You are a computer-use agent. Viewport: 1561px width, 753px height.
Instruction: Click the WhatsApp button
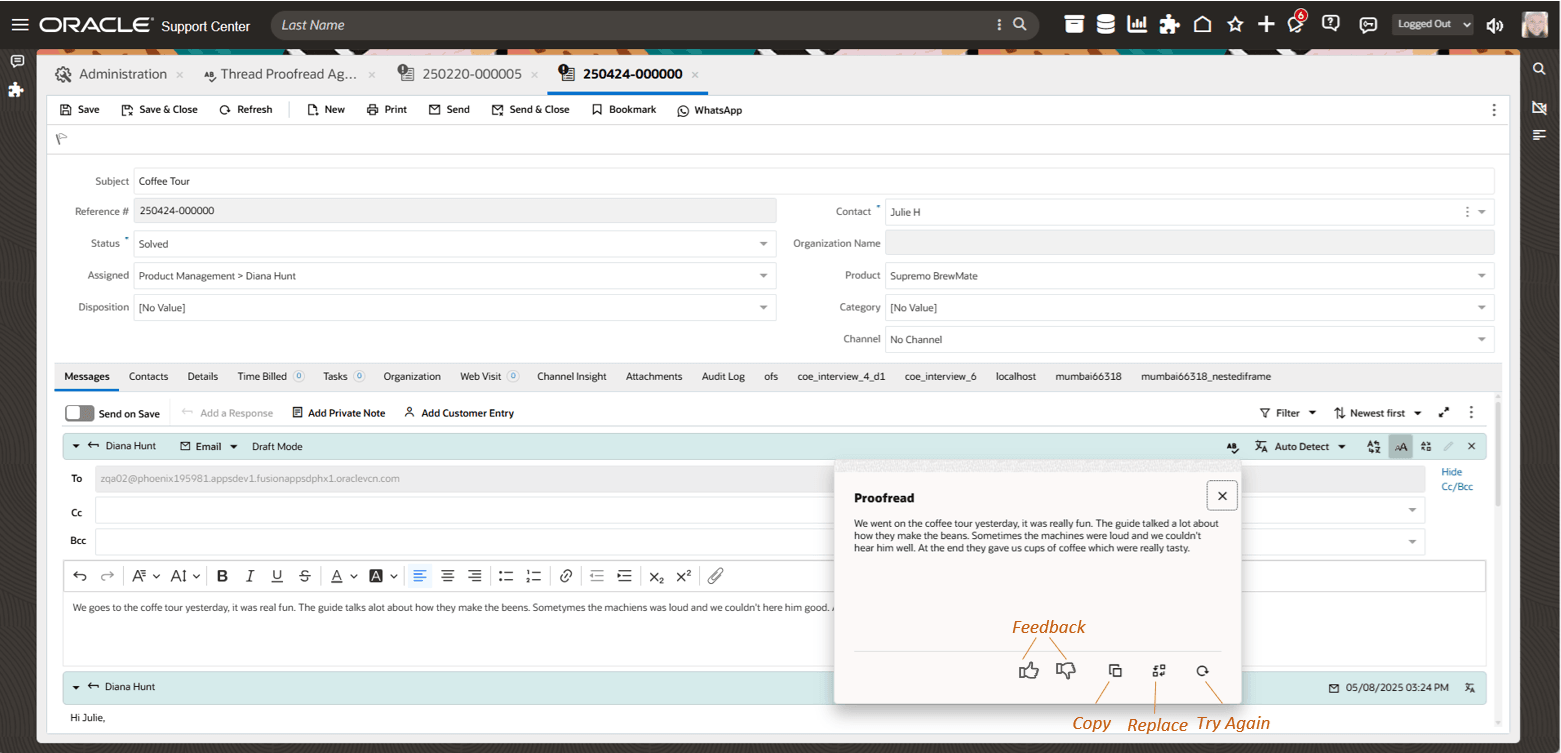click(x=709, y=110)
